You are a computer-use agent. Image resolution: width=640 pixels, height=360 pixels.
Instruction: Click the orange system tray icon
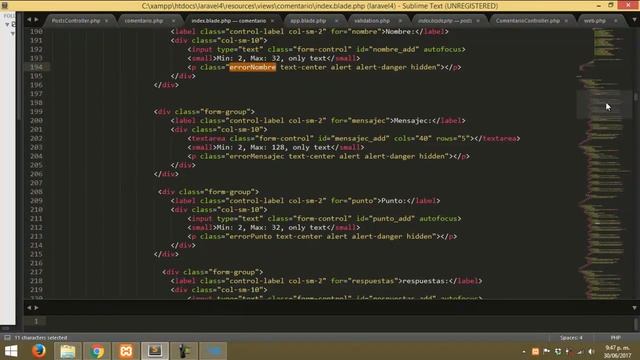535,351
